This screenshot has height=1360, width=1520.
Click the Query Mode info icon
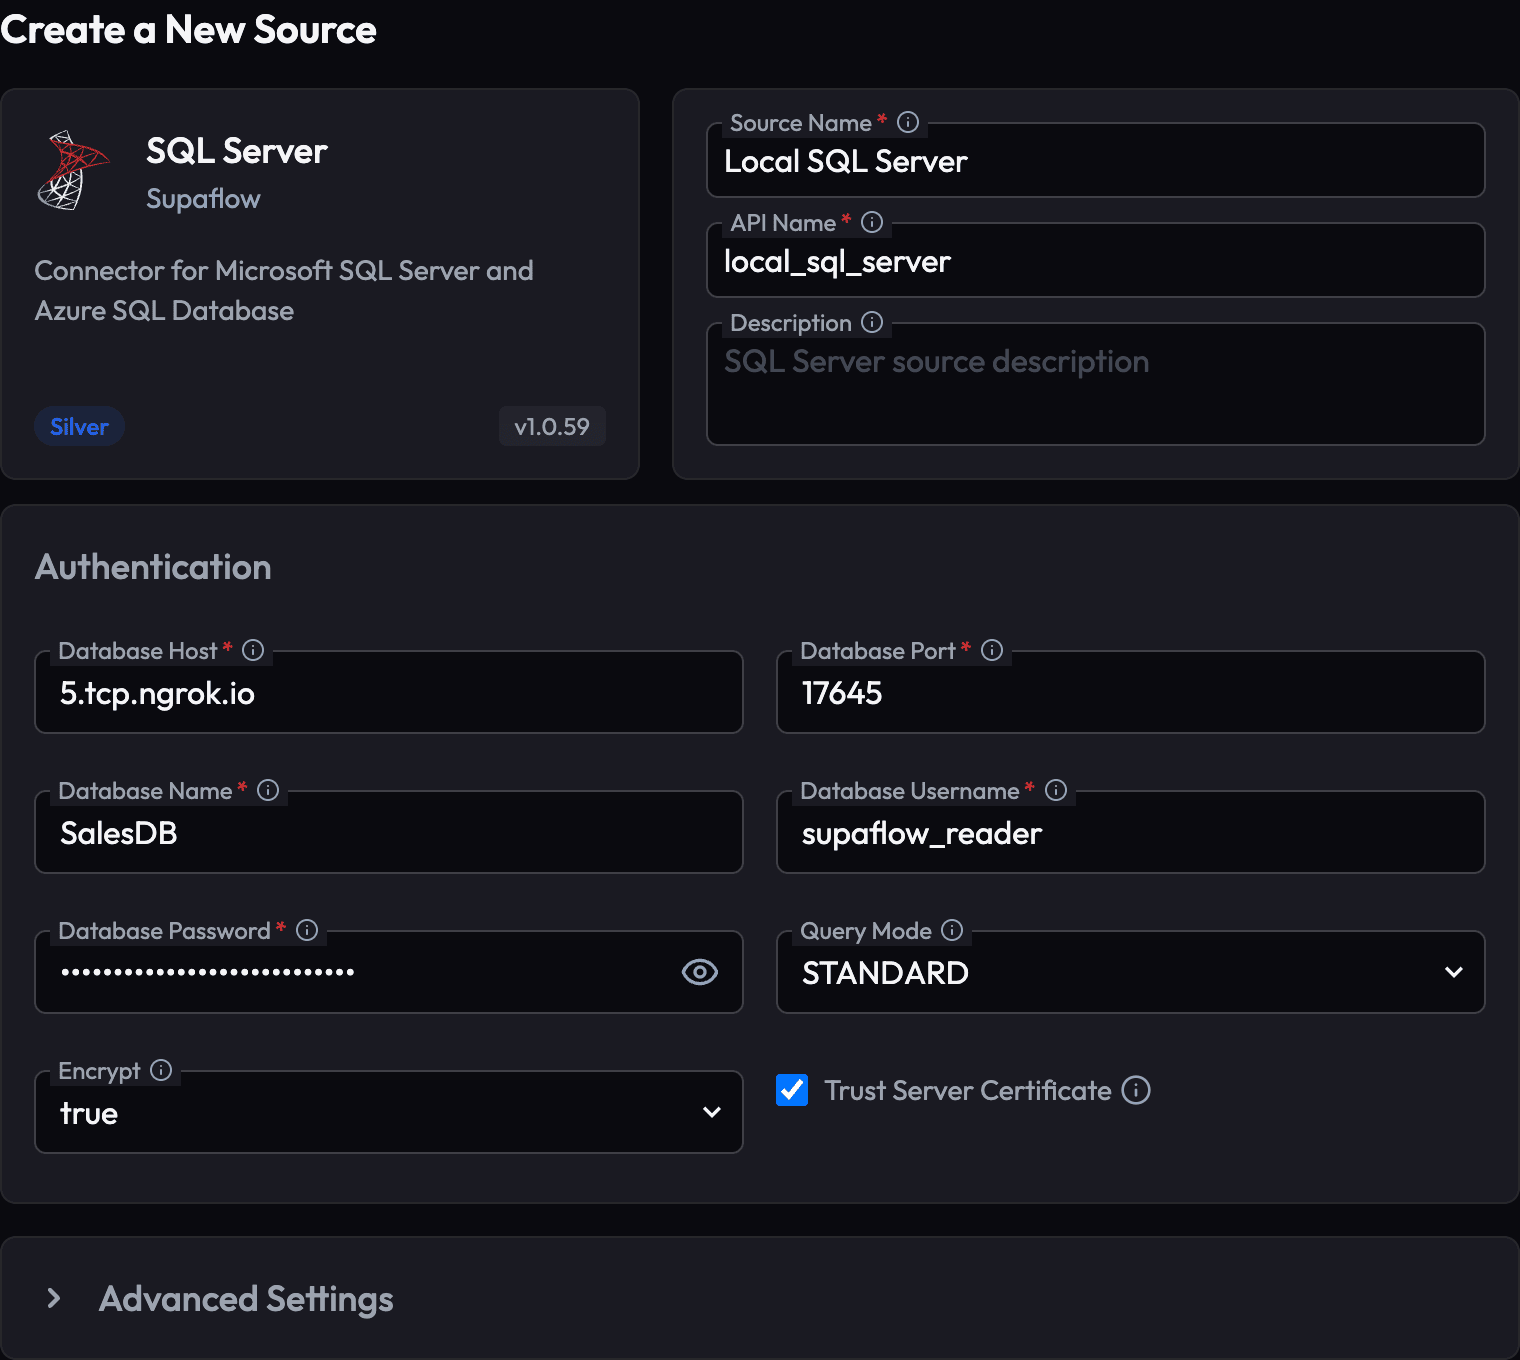tap(952, 930)
